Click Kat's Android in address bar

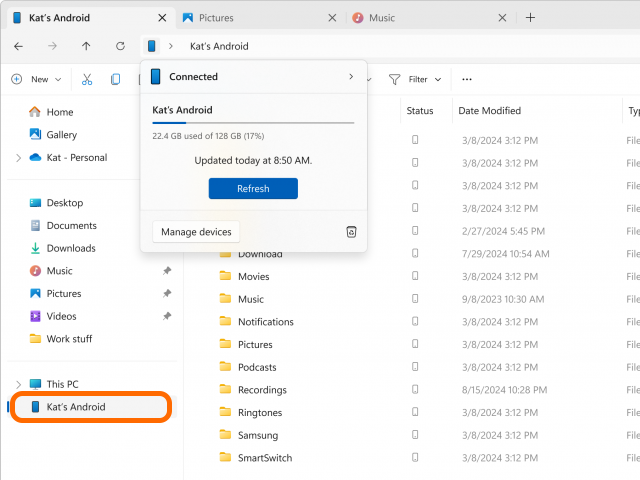coord(219,46)
